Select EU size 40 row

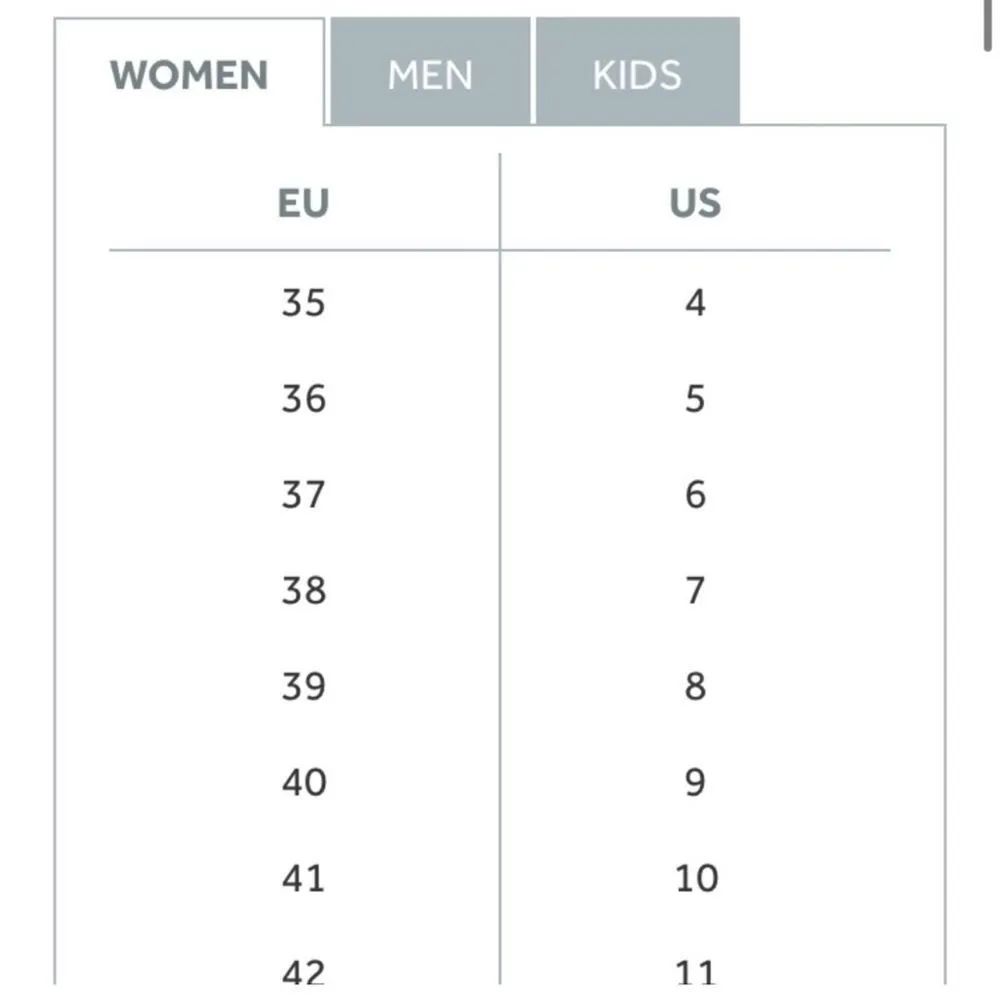click(x=303, y=782)
